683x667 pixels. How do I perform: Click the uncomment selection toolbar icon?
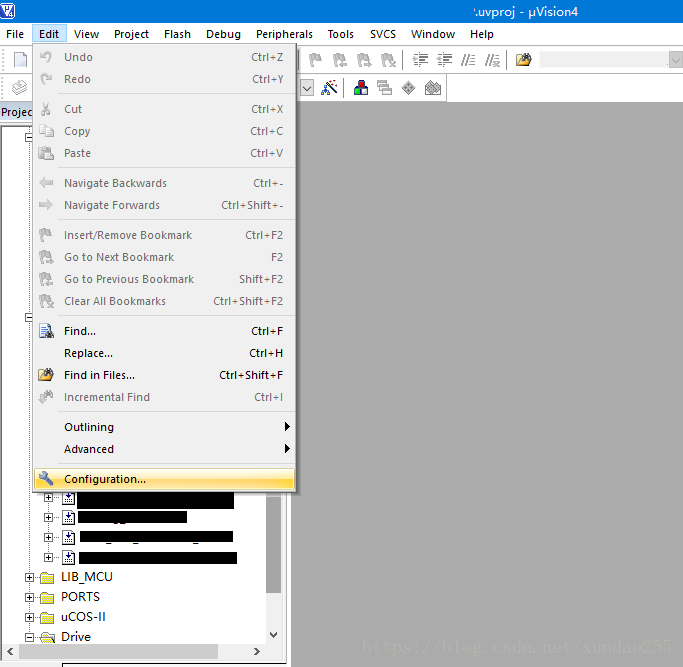pyautogui.click(x=493, y=59)
